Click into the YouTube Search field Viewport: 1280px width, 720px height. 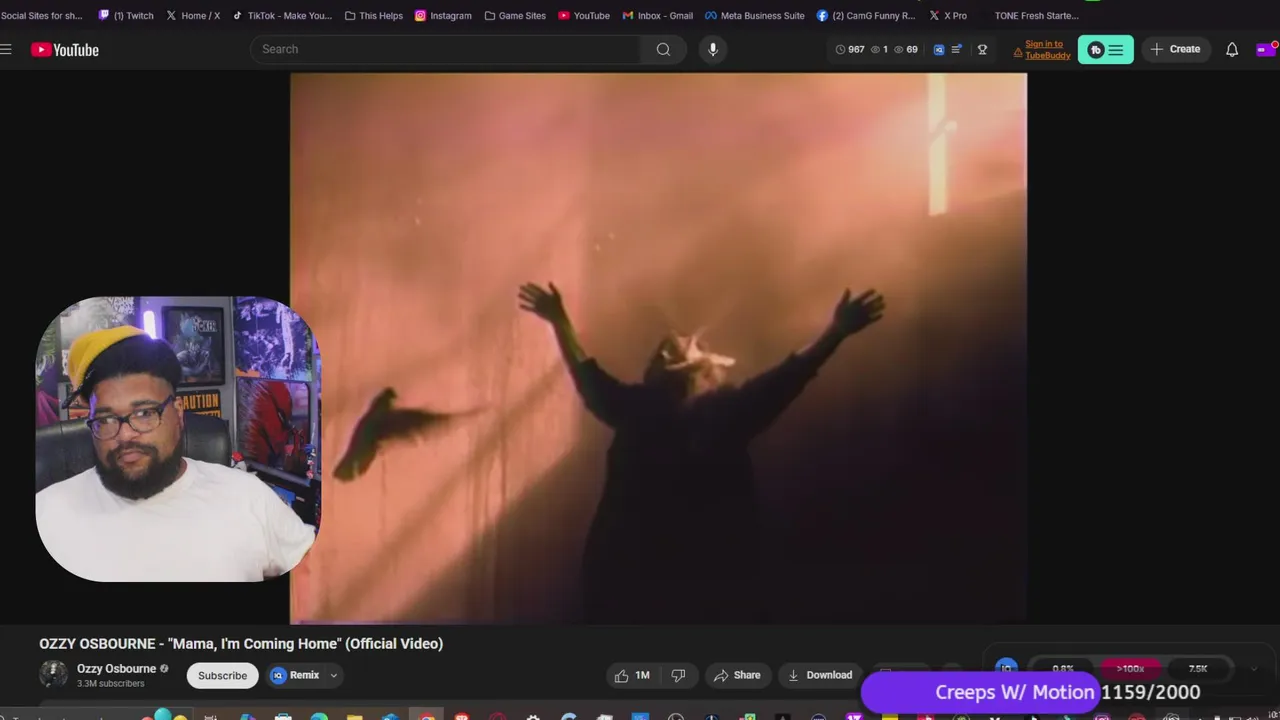point(445,49)
